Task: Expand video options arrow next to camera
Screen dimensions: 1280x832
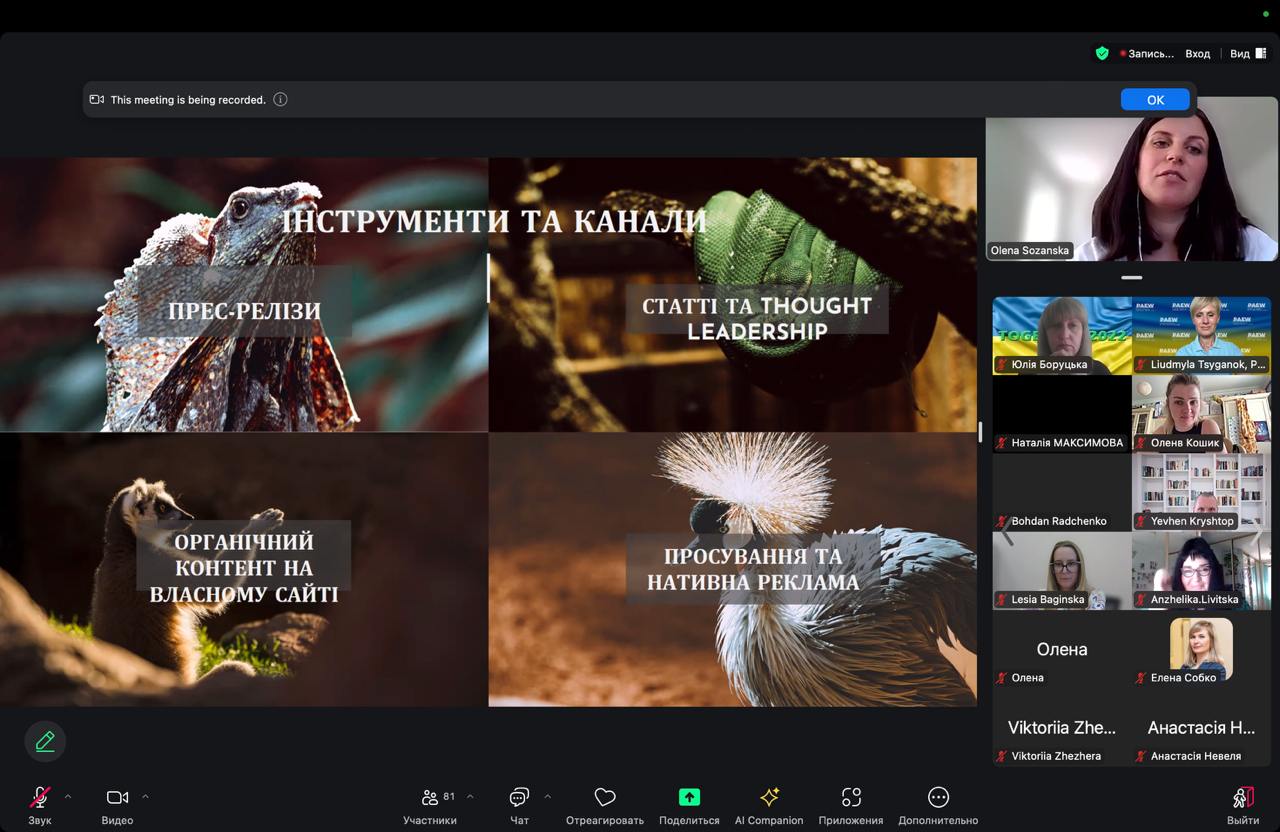Action: (x=145, y=797)
